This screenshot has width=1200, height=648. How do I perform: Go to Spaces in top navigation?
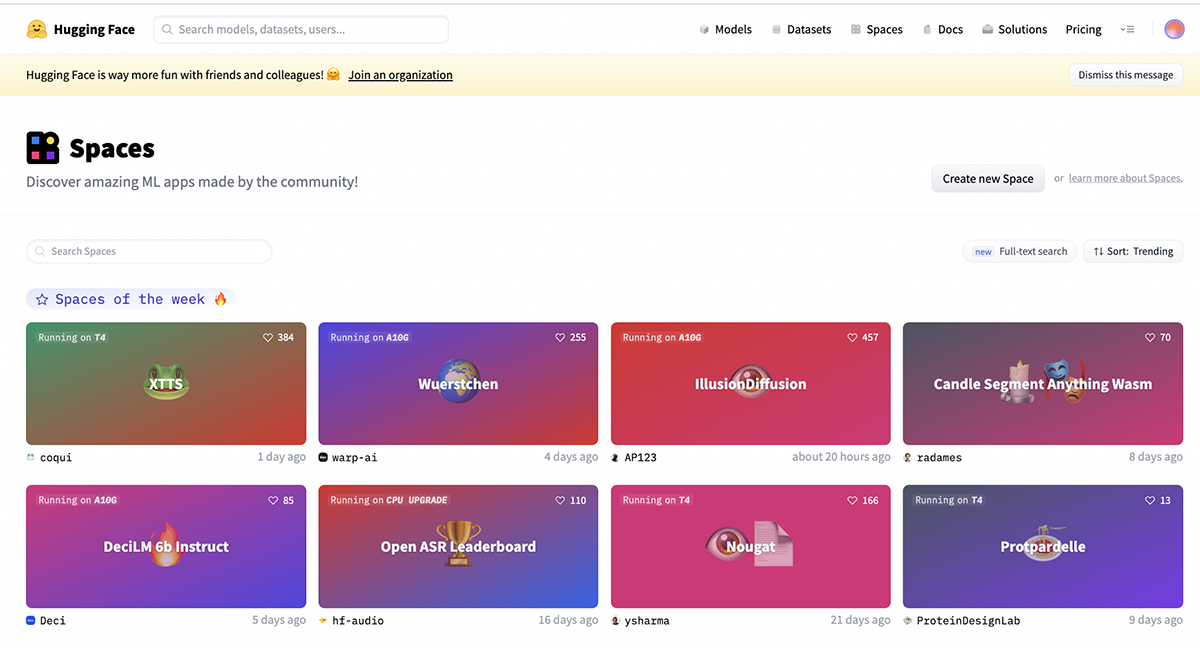[x=876, y=30]
